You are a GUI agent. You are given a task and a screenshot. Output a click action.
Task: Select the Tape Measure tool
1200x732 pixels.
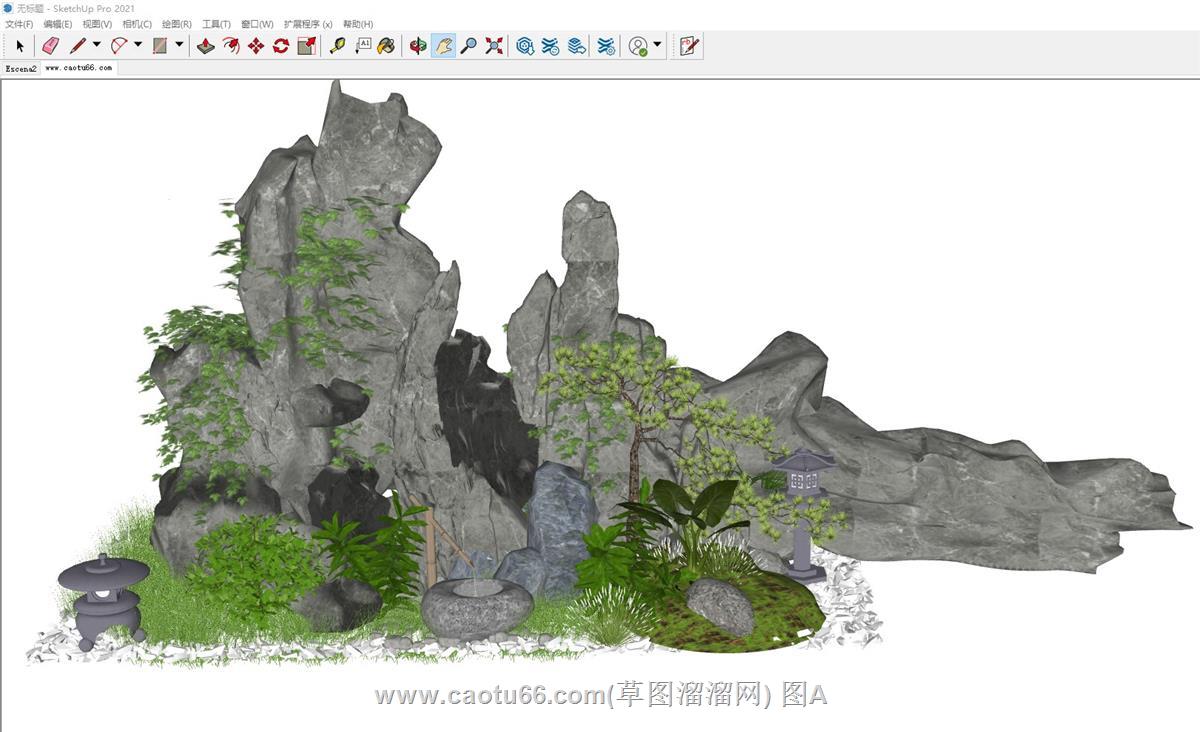coord(337,45)
